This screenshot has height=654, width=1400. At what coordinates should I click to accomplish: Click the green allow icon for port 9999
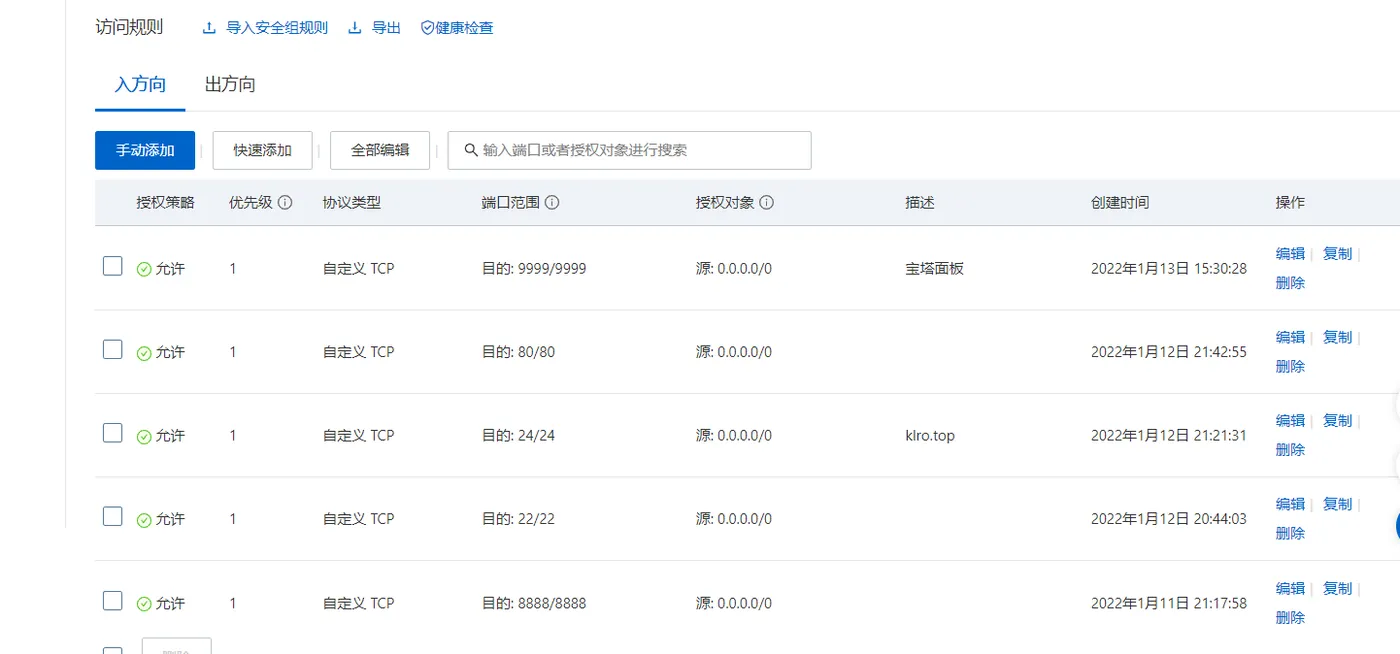[144, 269]
